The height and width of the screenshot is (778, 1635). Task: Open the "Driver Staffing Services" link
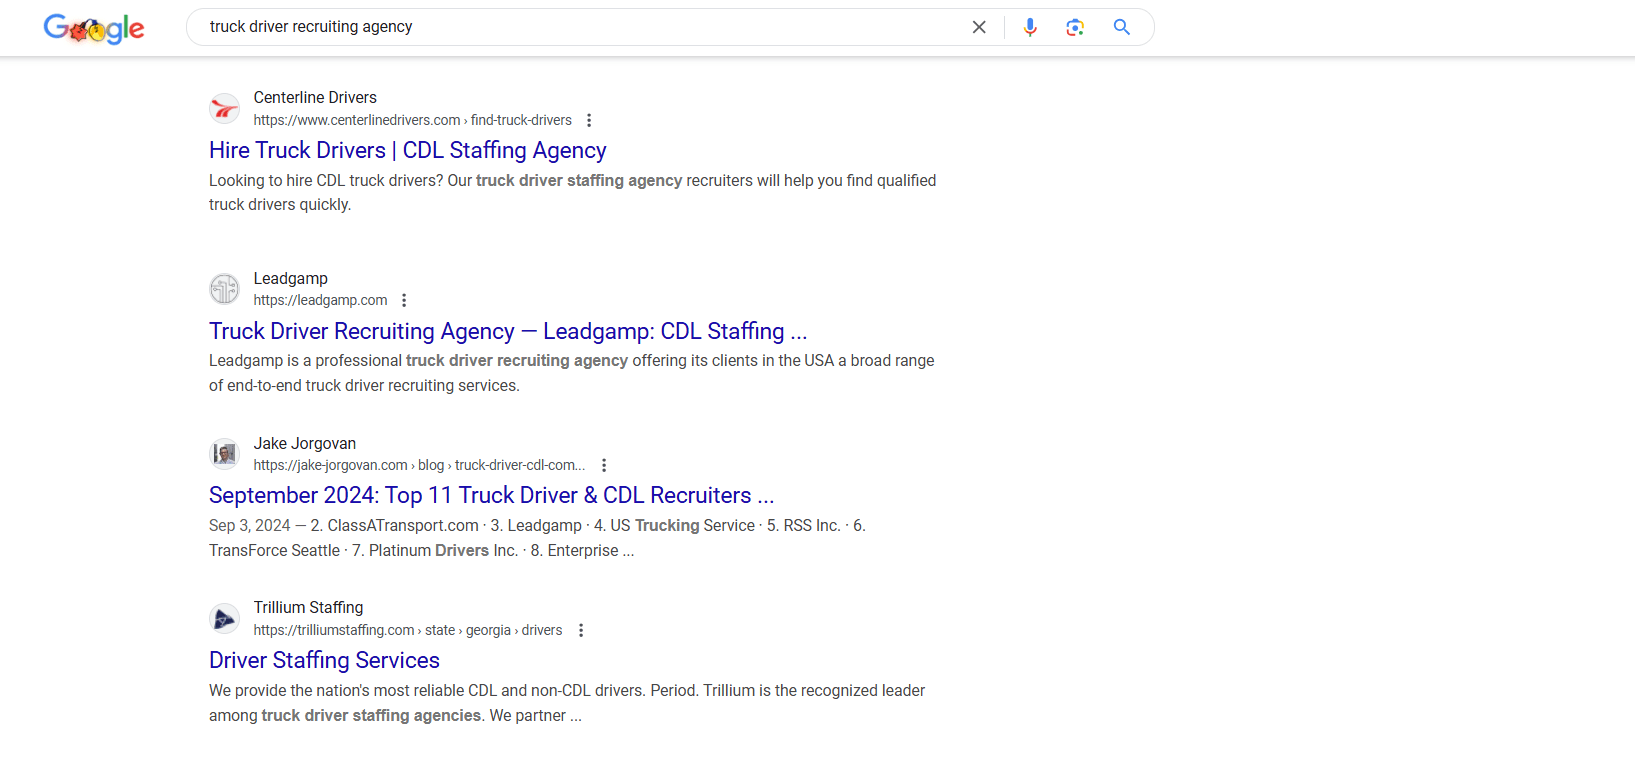point(324,660)
